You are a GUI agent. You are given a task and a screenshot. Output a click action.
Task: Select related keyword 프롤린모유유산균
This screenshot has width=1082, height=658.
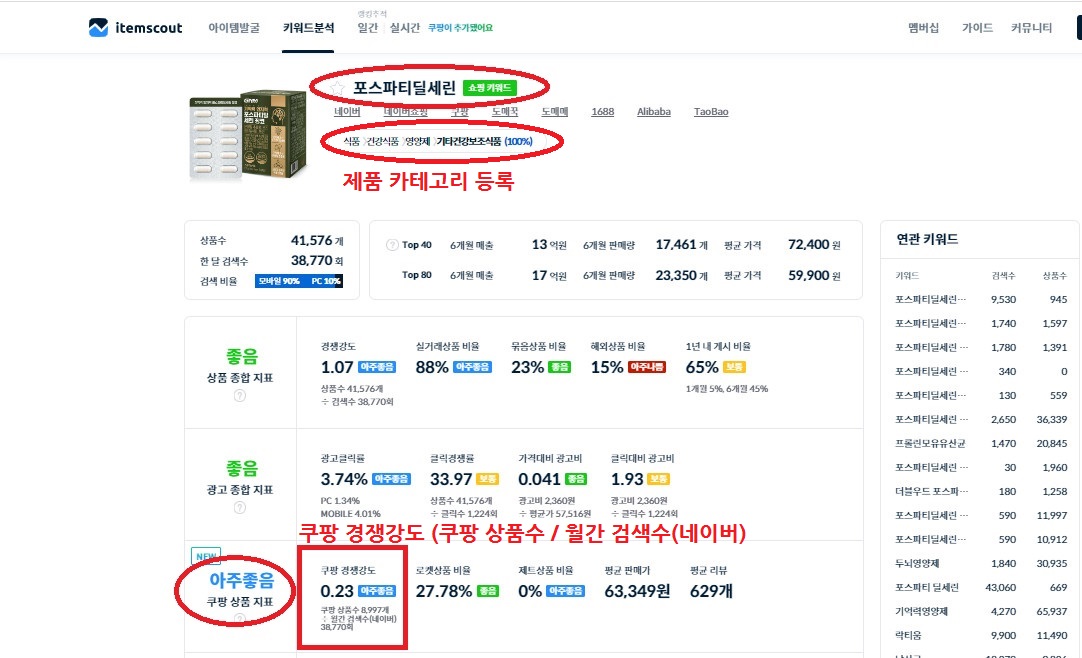(x=930, y=443)
